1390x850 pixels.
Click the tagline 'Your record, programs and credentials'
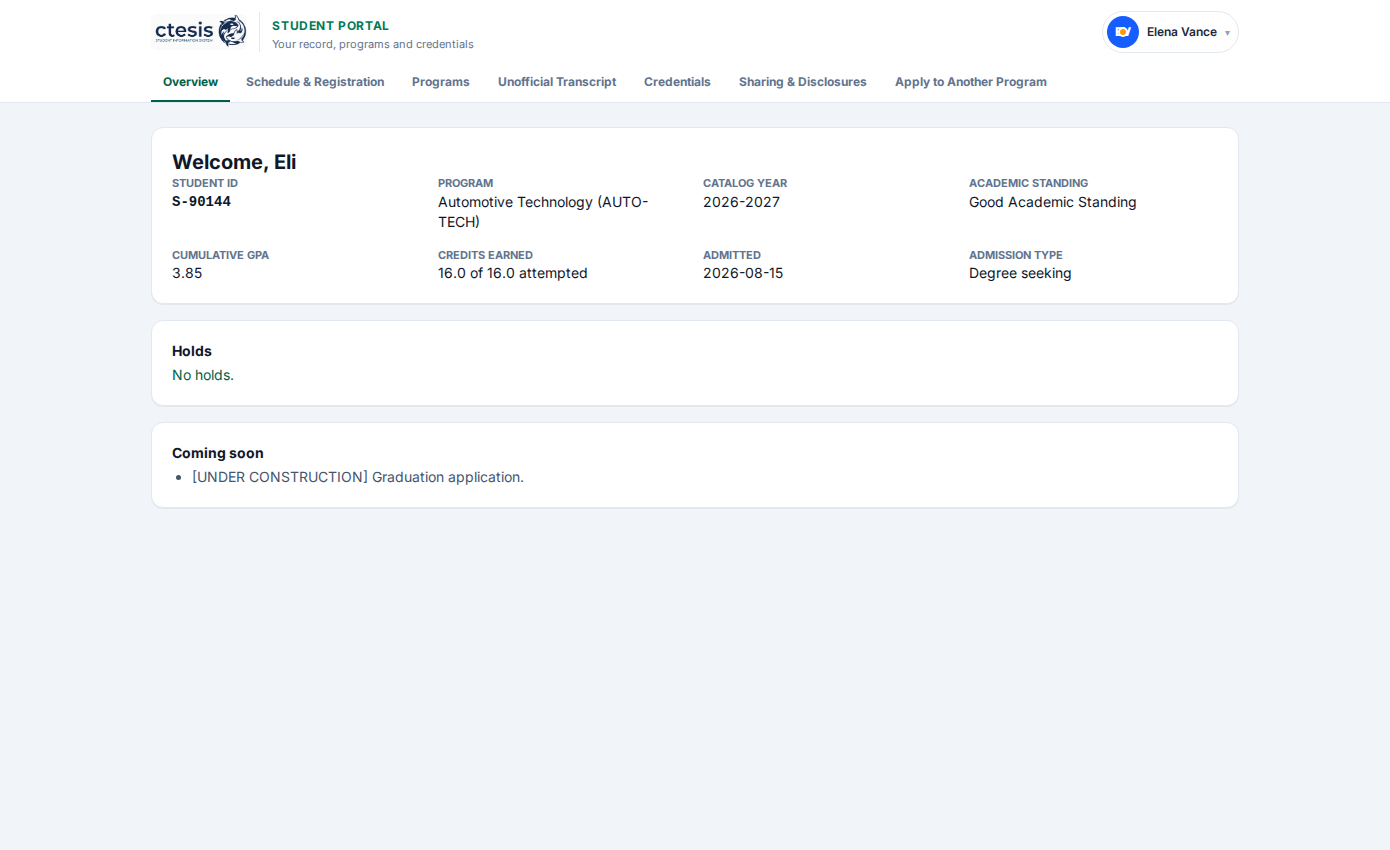(373, 44)
